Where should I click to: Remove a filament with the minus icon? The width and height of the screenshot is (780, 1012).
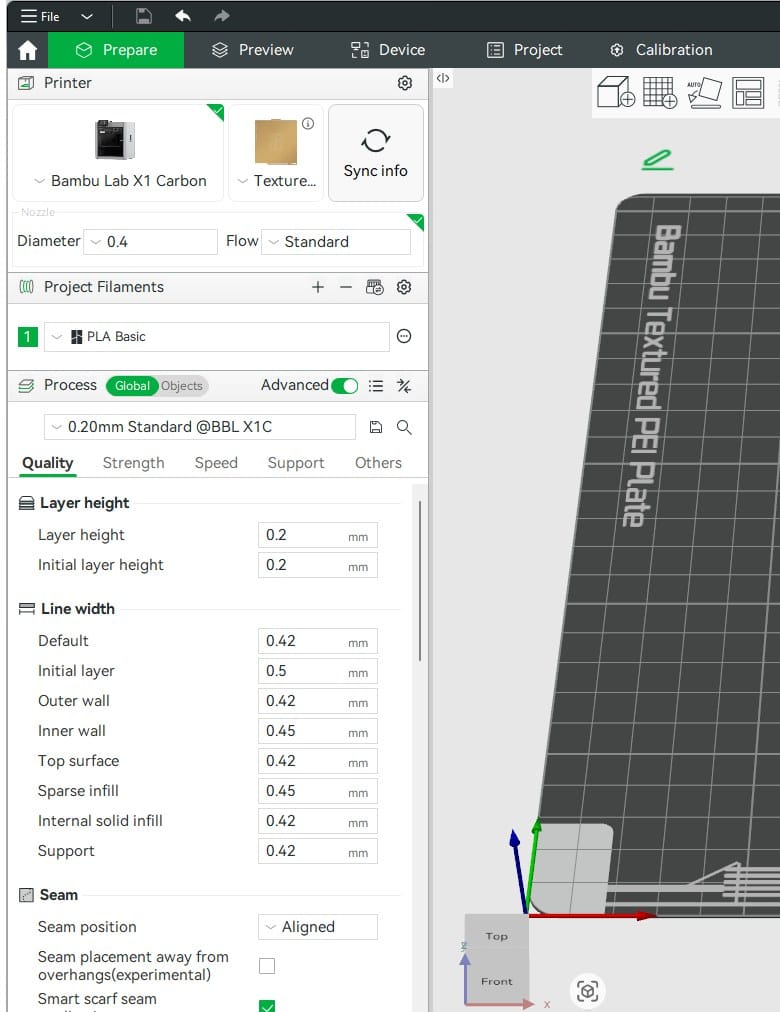tap(346, 287)
